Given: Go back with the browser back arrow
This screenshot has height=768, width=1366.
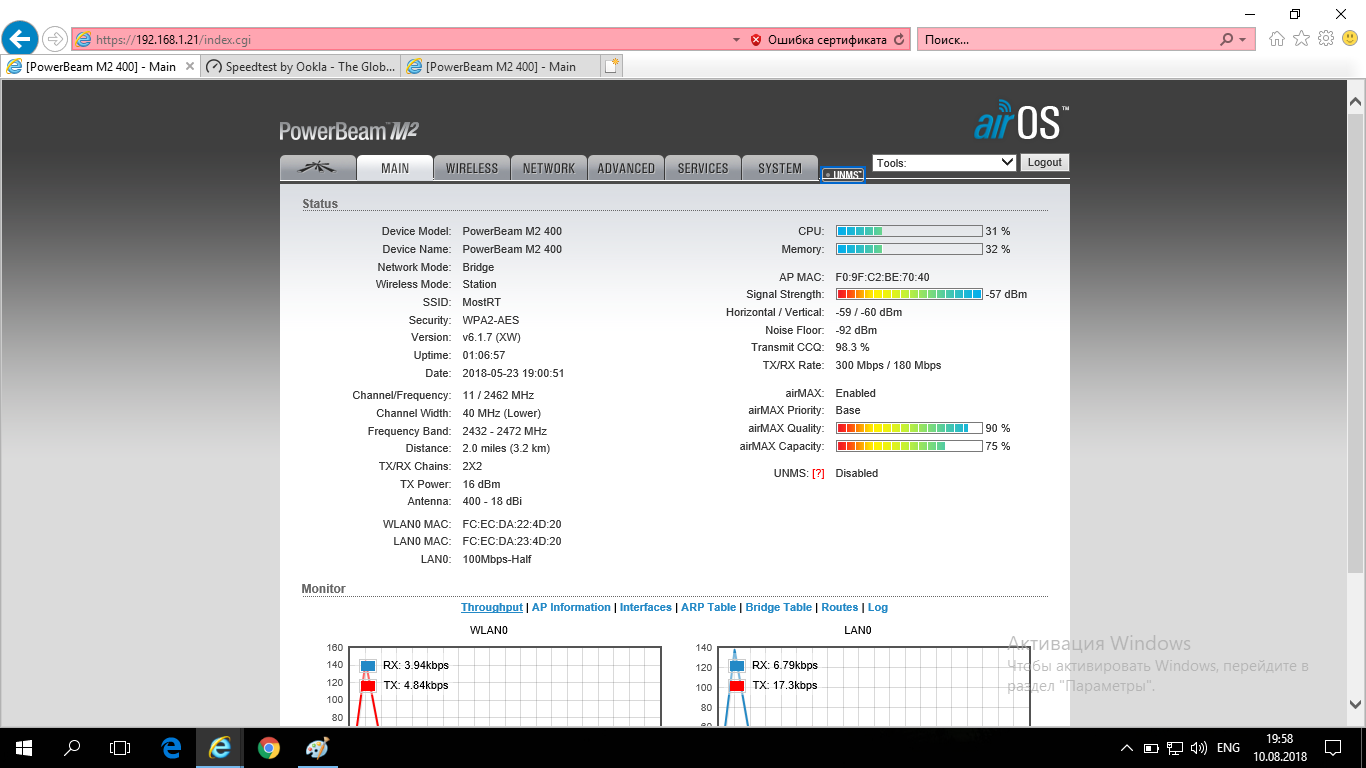Looking at the screenshot, I should (21, 39).
